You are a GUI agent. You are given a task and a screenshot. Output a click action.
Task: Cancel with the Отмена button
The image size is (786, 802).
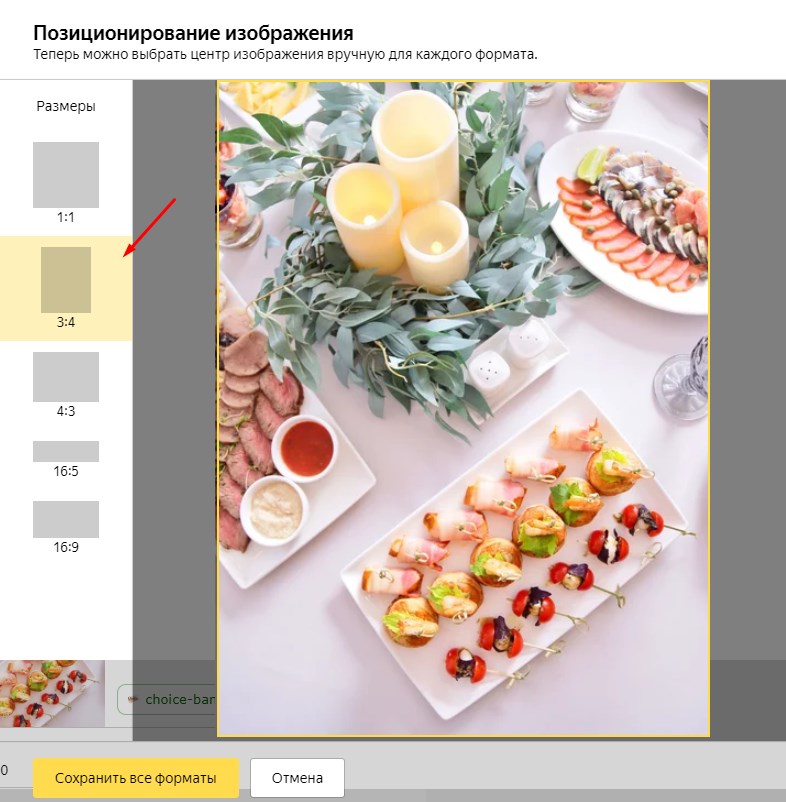click(297, 778)
